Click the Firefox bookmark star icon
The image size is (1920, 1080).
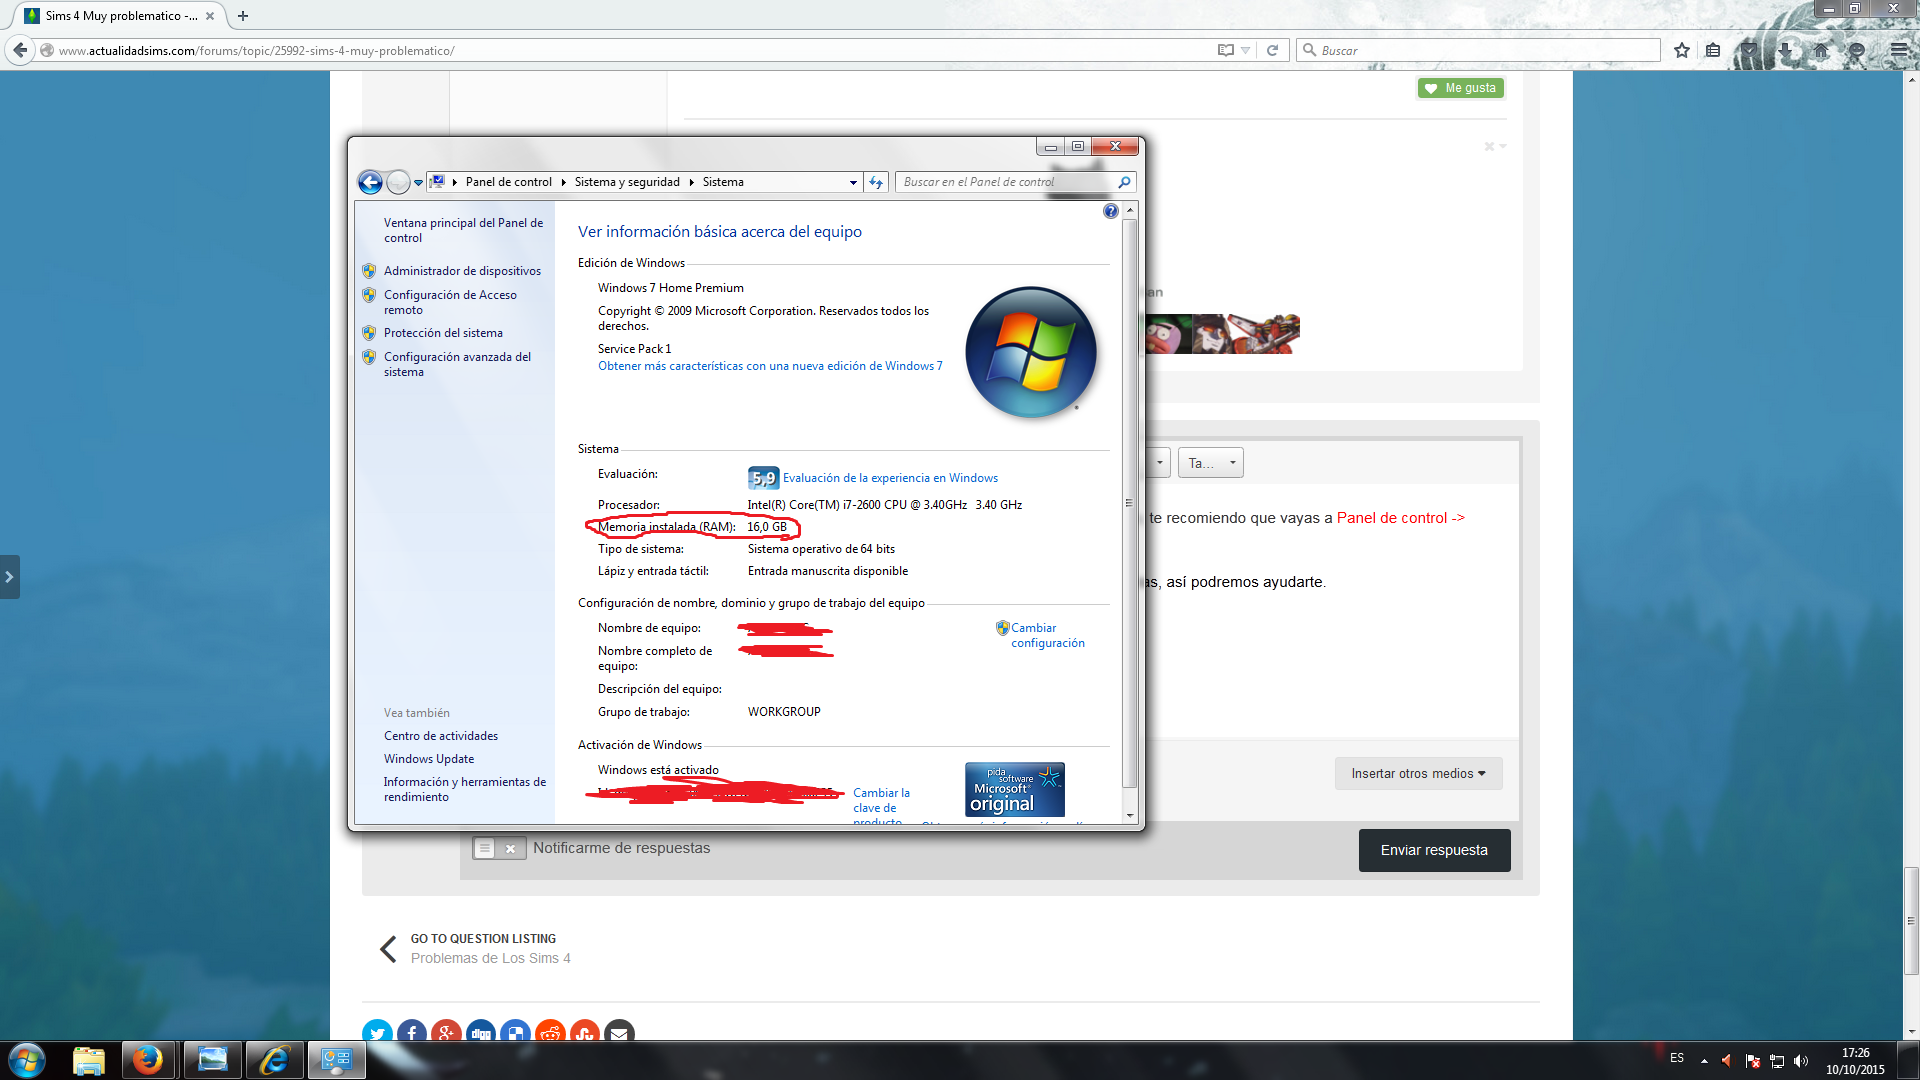(1682, 50)
